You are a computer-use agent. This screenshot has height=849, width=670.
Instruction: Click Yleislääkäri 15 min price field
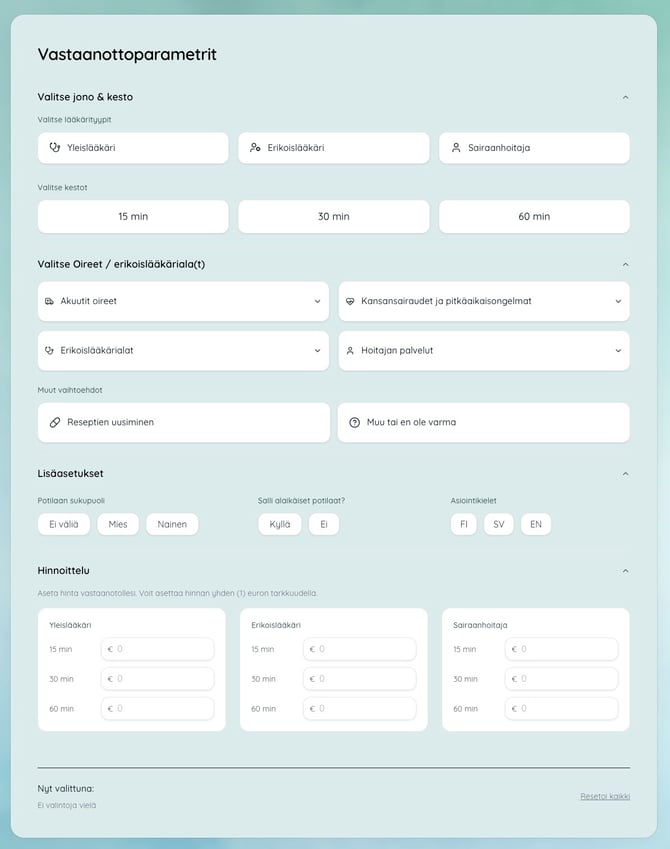coord(158,649)
